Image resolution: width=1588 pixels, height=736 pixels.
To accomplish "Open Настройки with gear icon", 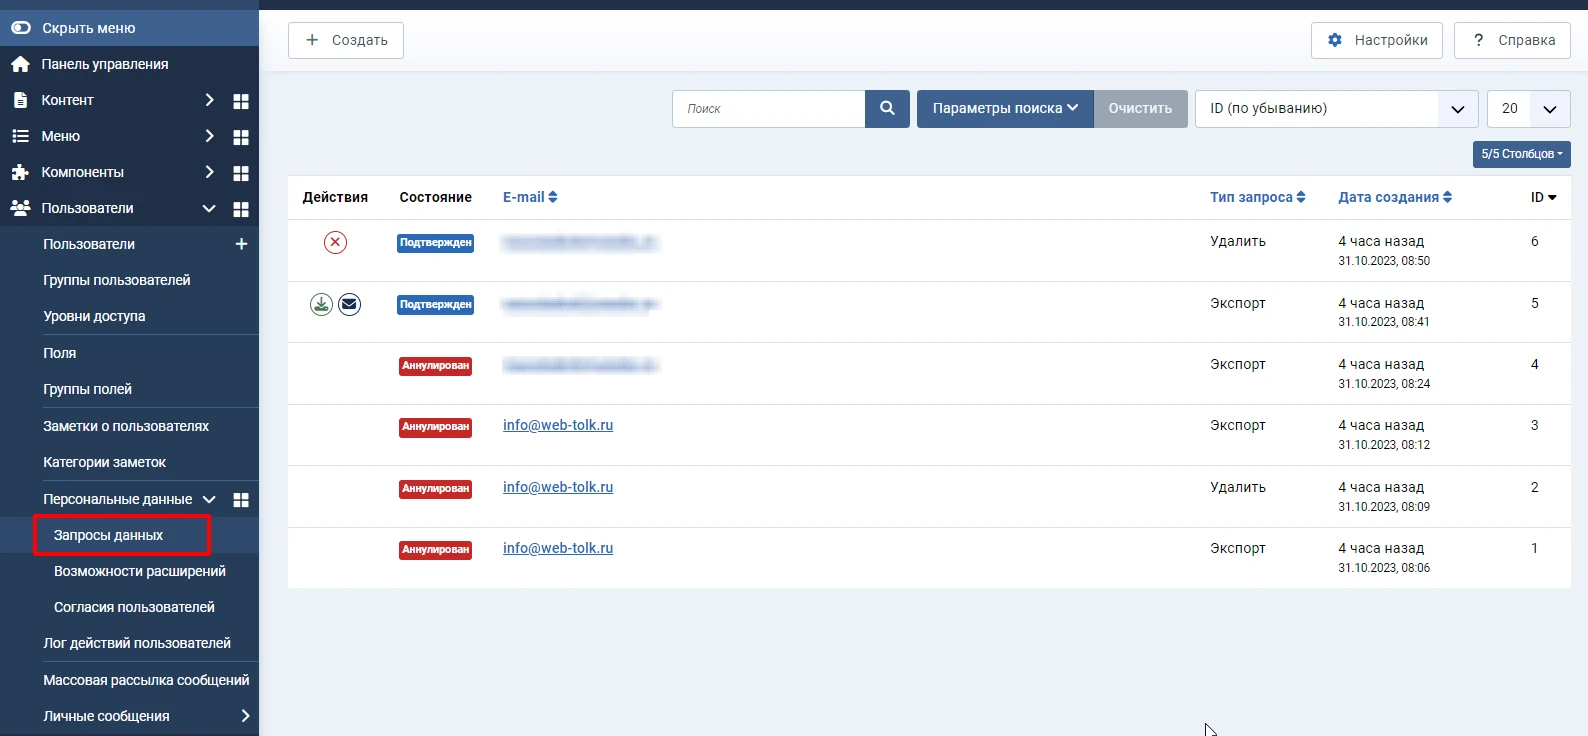I will [1377, 40].
